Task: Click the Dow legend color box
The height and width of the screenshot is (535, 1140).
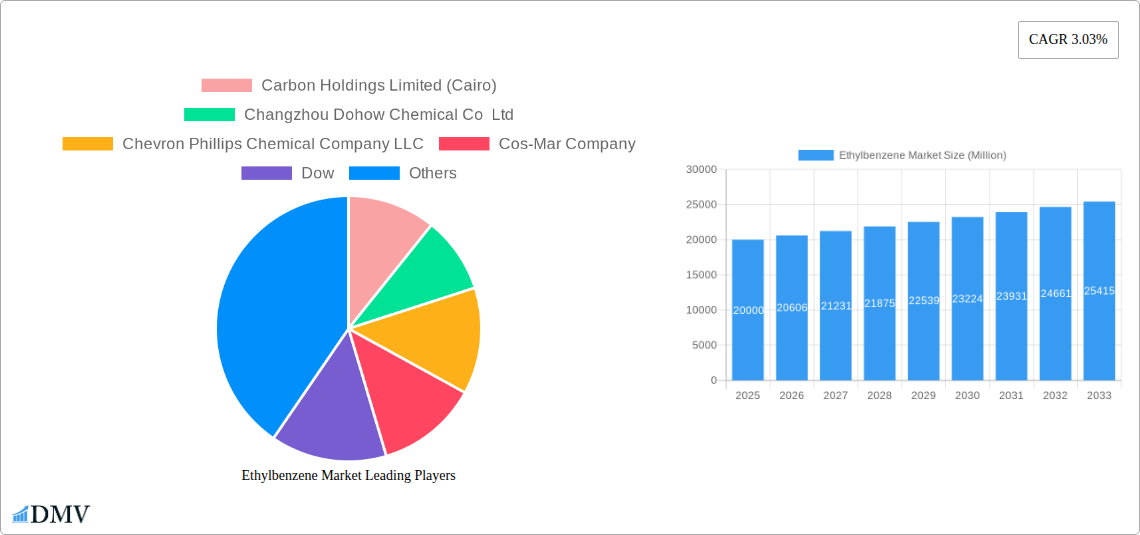Action: 266,173
